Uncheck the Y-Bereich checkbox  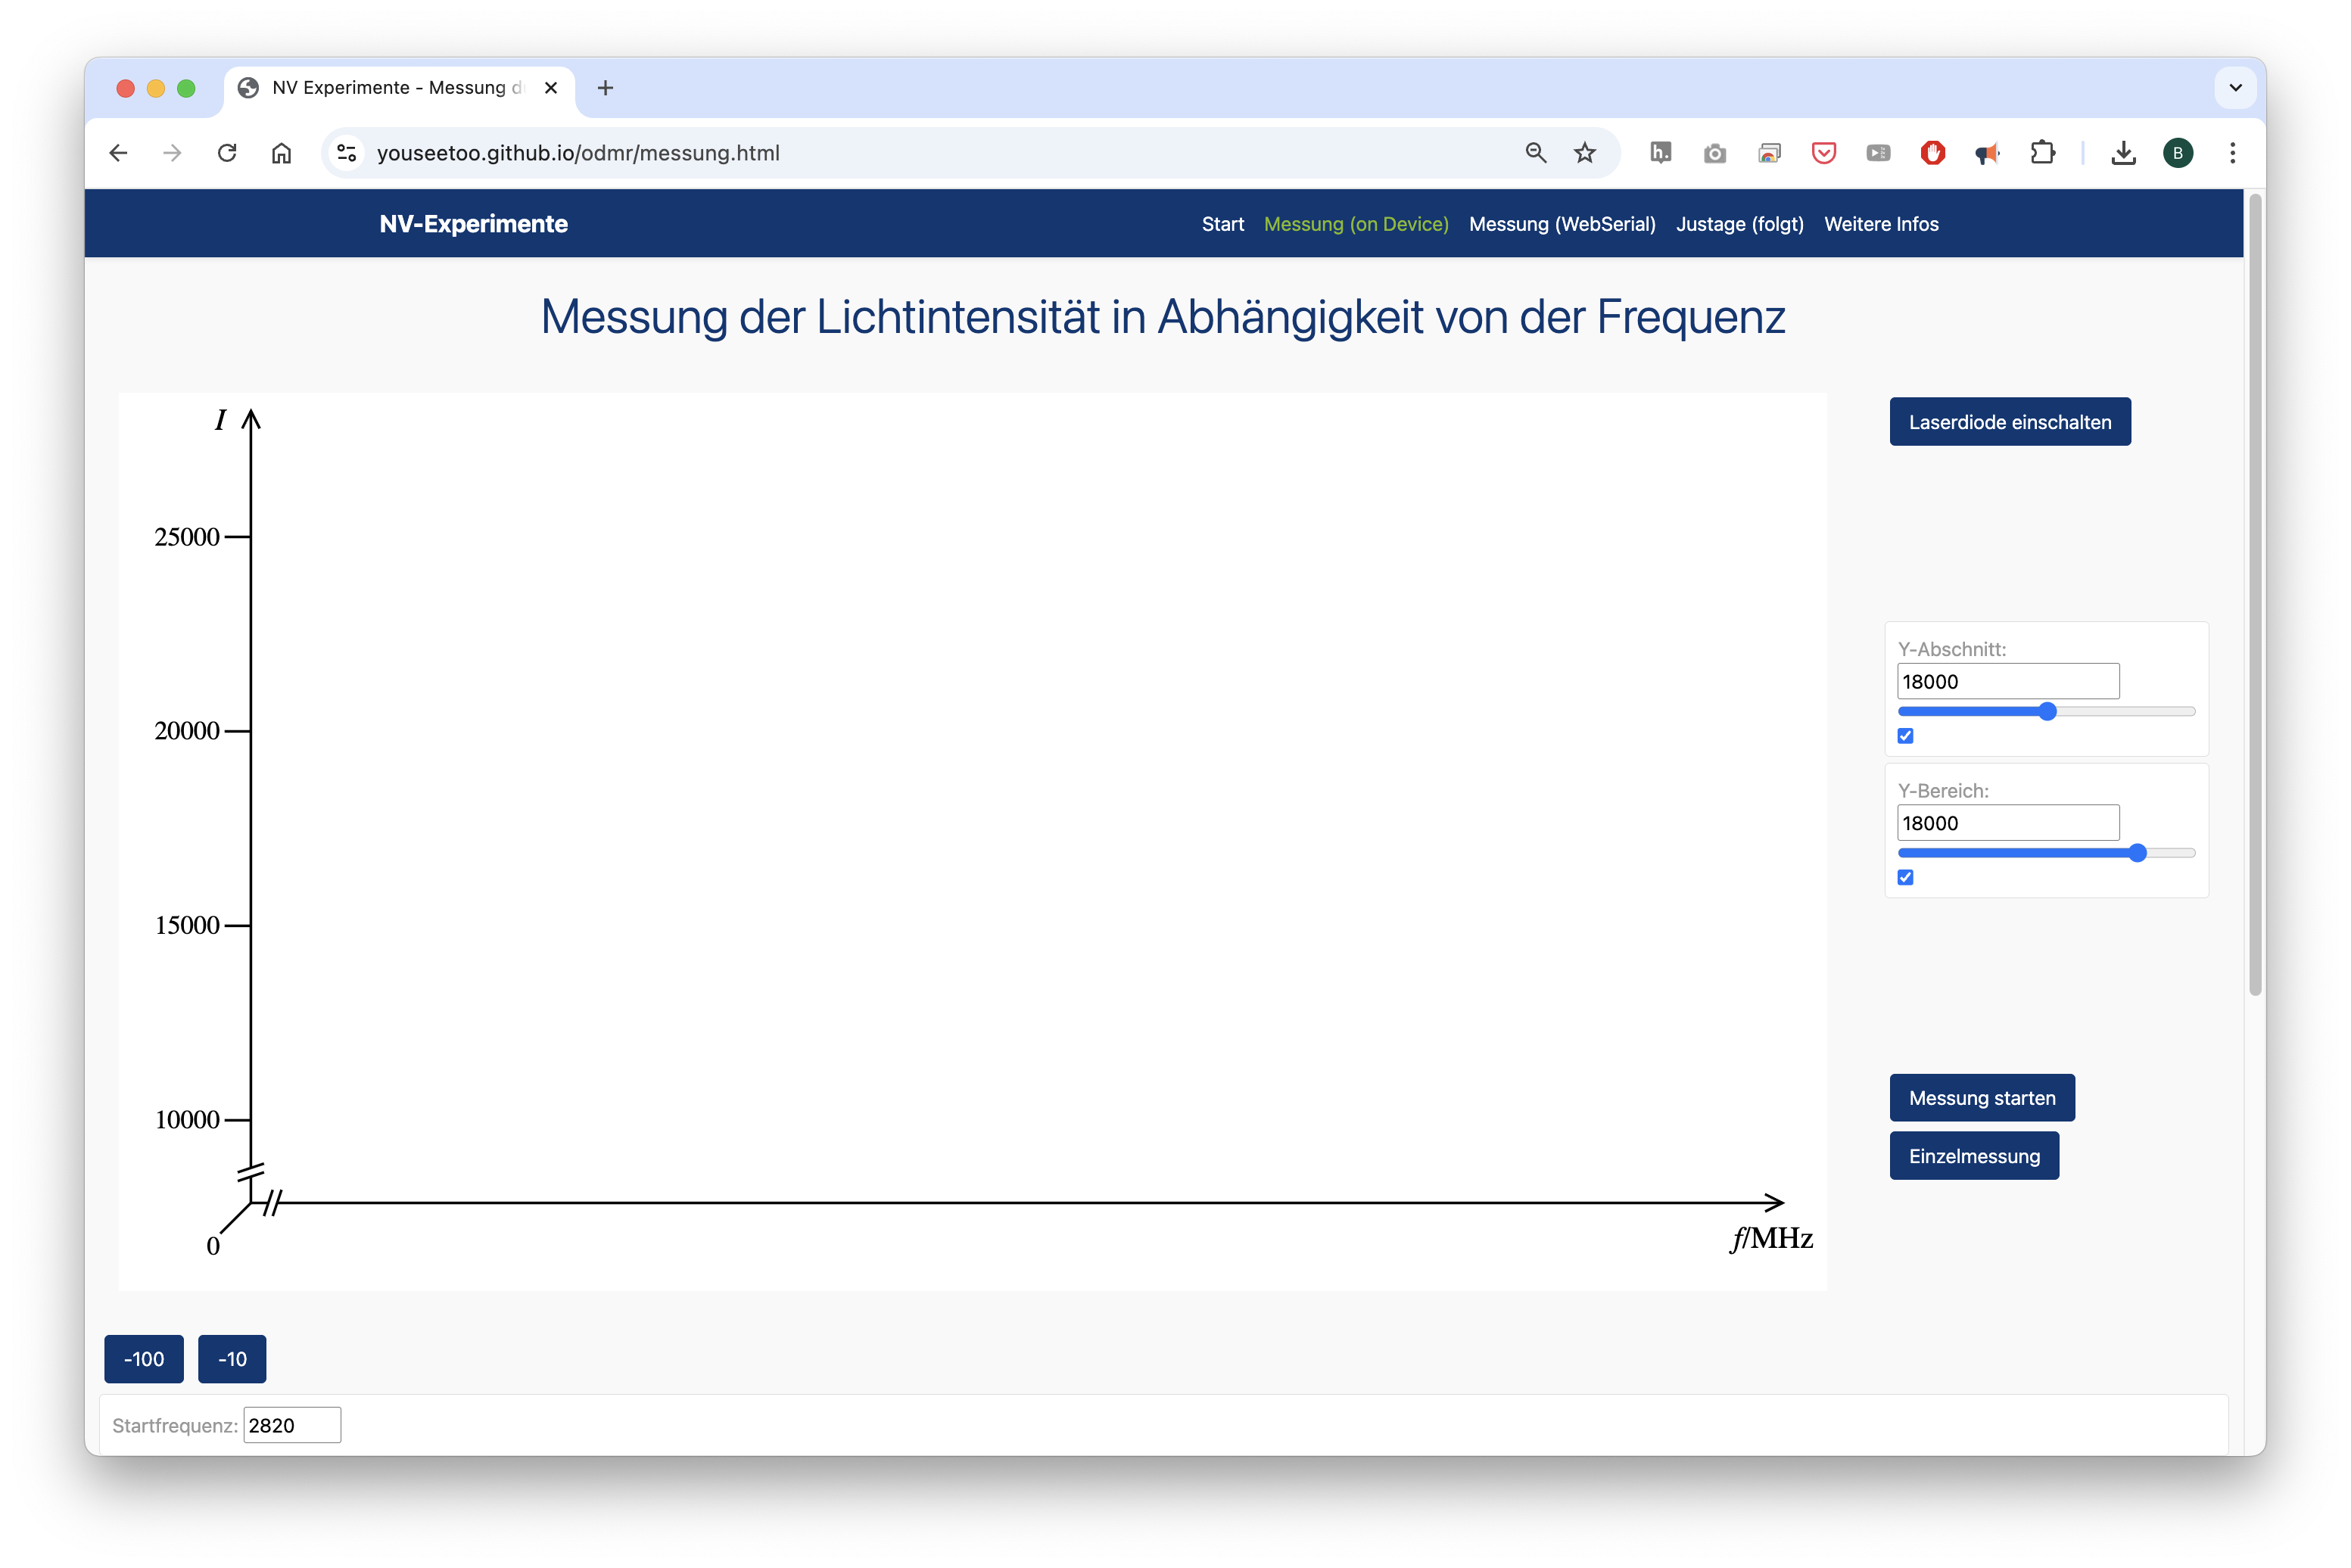tap(1905, 877)
